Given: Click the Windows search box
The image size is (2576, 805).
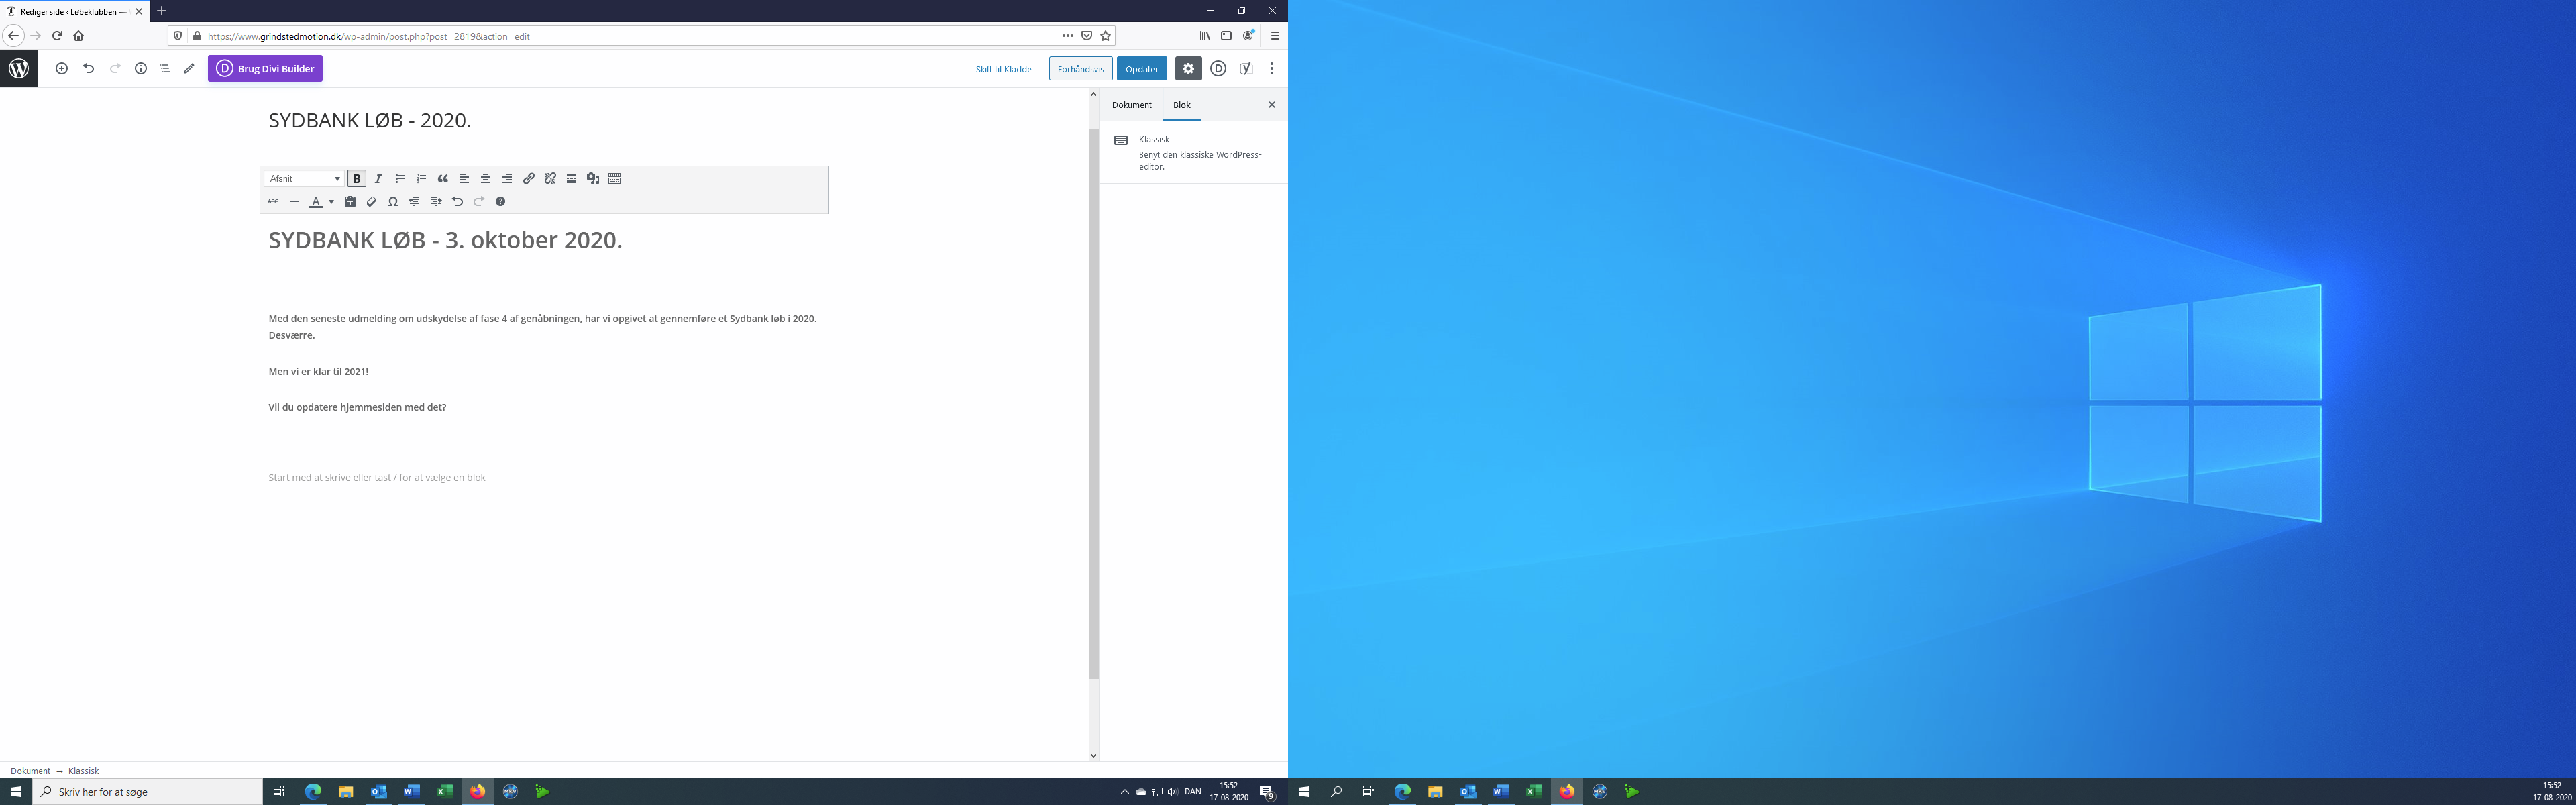Looking at the screenshot, I should (148, 791).
